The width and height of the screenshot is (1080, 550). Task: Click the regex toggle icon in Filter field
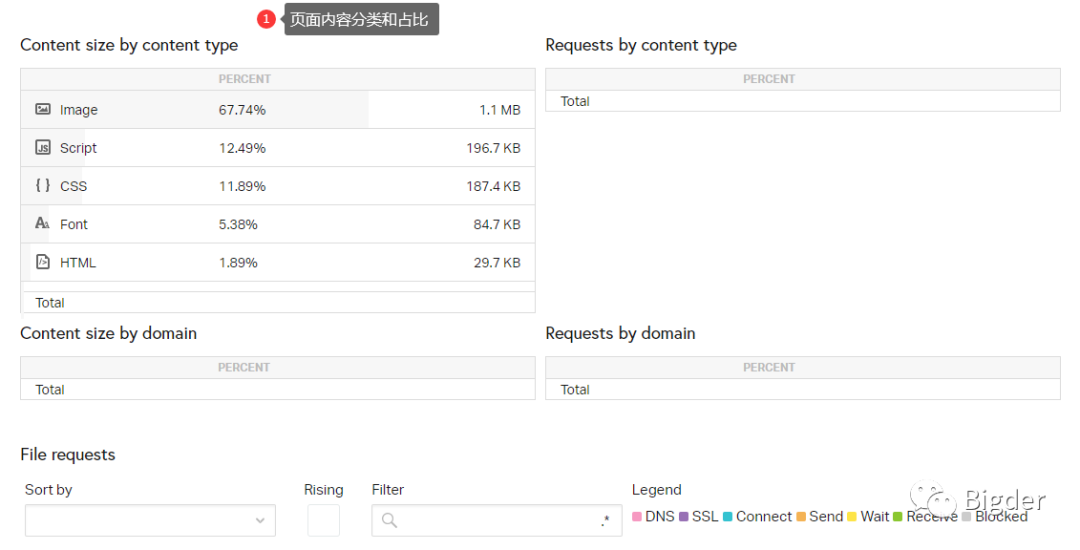[x=605, y=520]
